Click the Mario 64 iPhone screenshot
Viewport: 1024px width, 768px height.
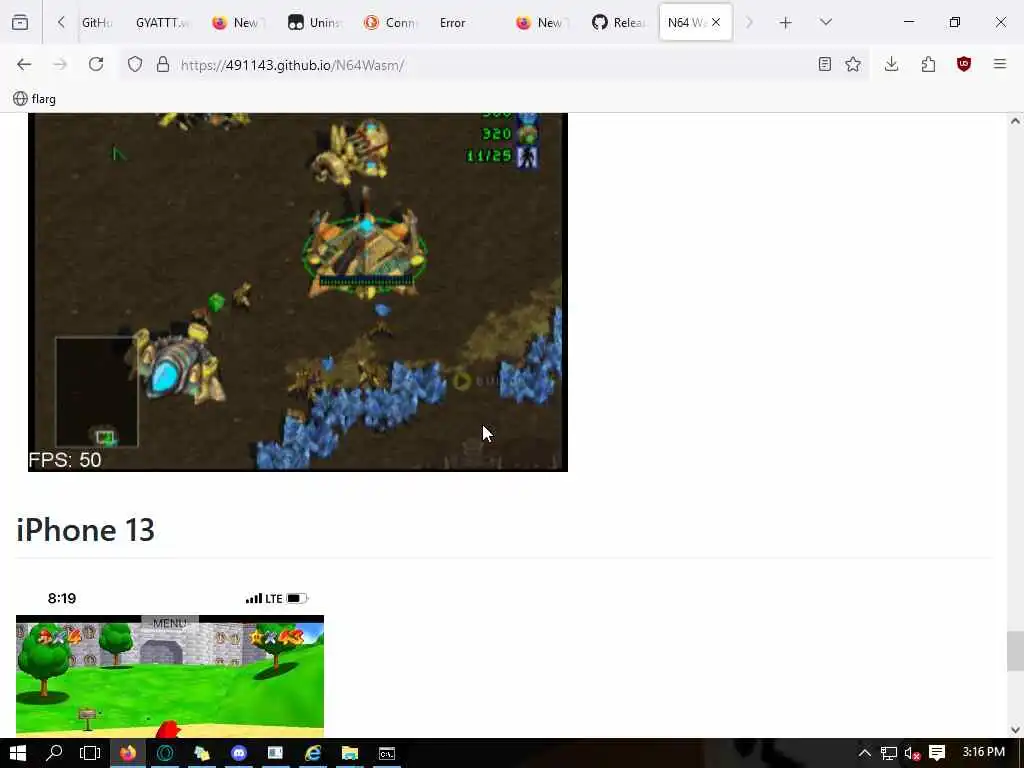tap(170, 676)
